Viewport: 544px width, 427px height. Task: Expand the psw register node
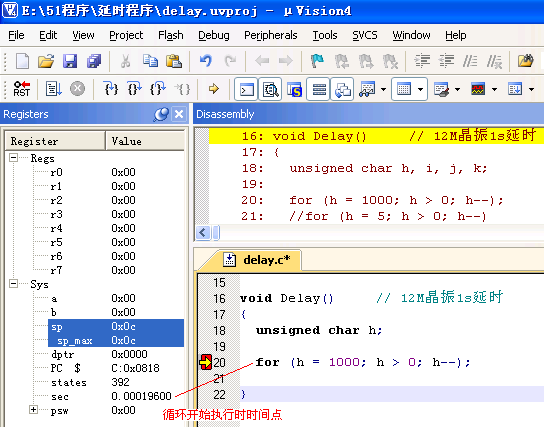[33, 410]
